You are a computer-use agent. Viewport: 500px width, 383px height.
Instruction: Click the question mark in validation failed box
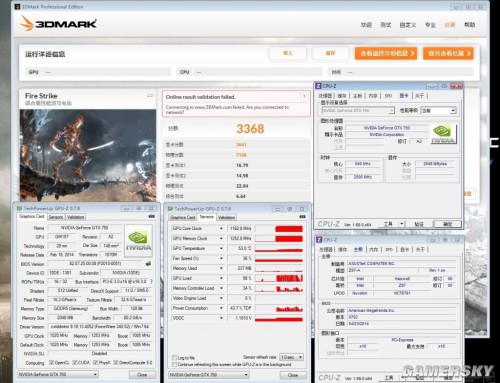(x=304, y=97)
